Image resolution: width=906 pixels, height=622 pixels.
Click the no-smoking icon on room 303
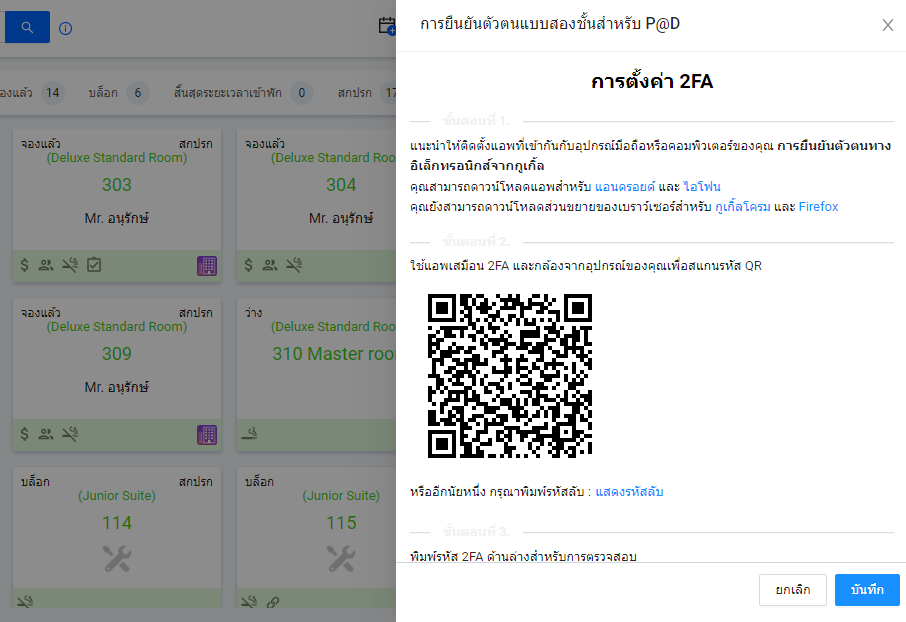coord(70,265)
